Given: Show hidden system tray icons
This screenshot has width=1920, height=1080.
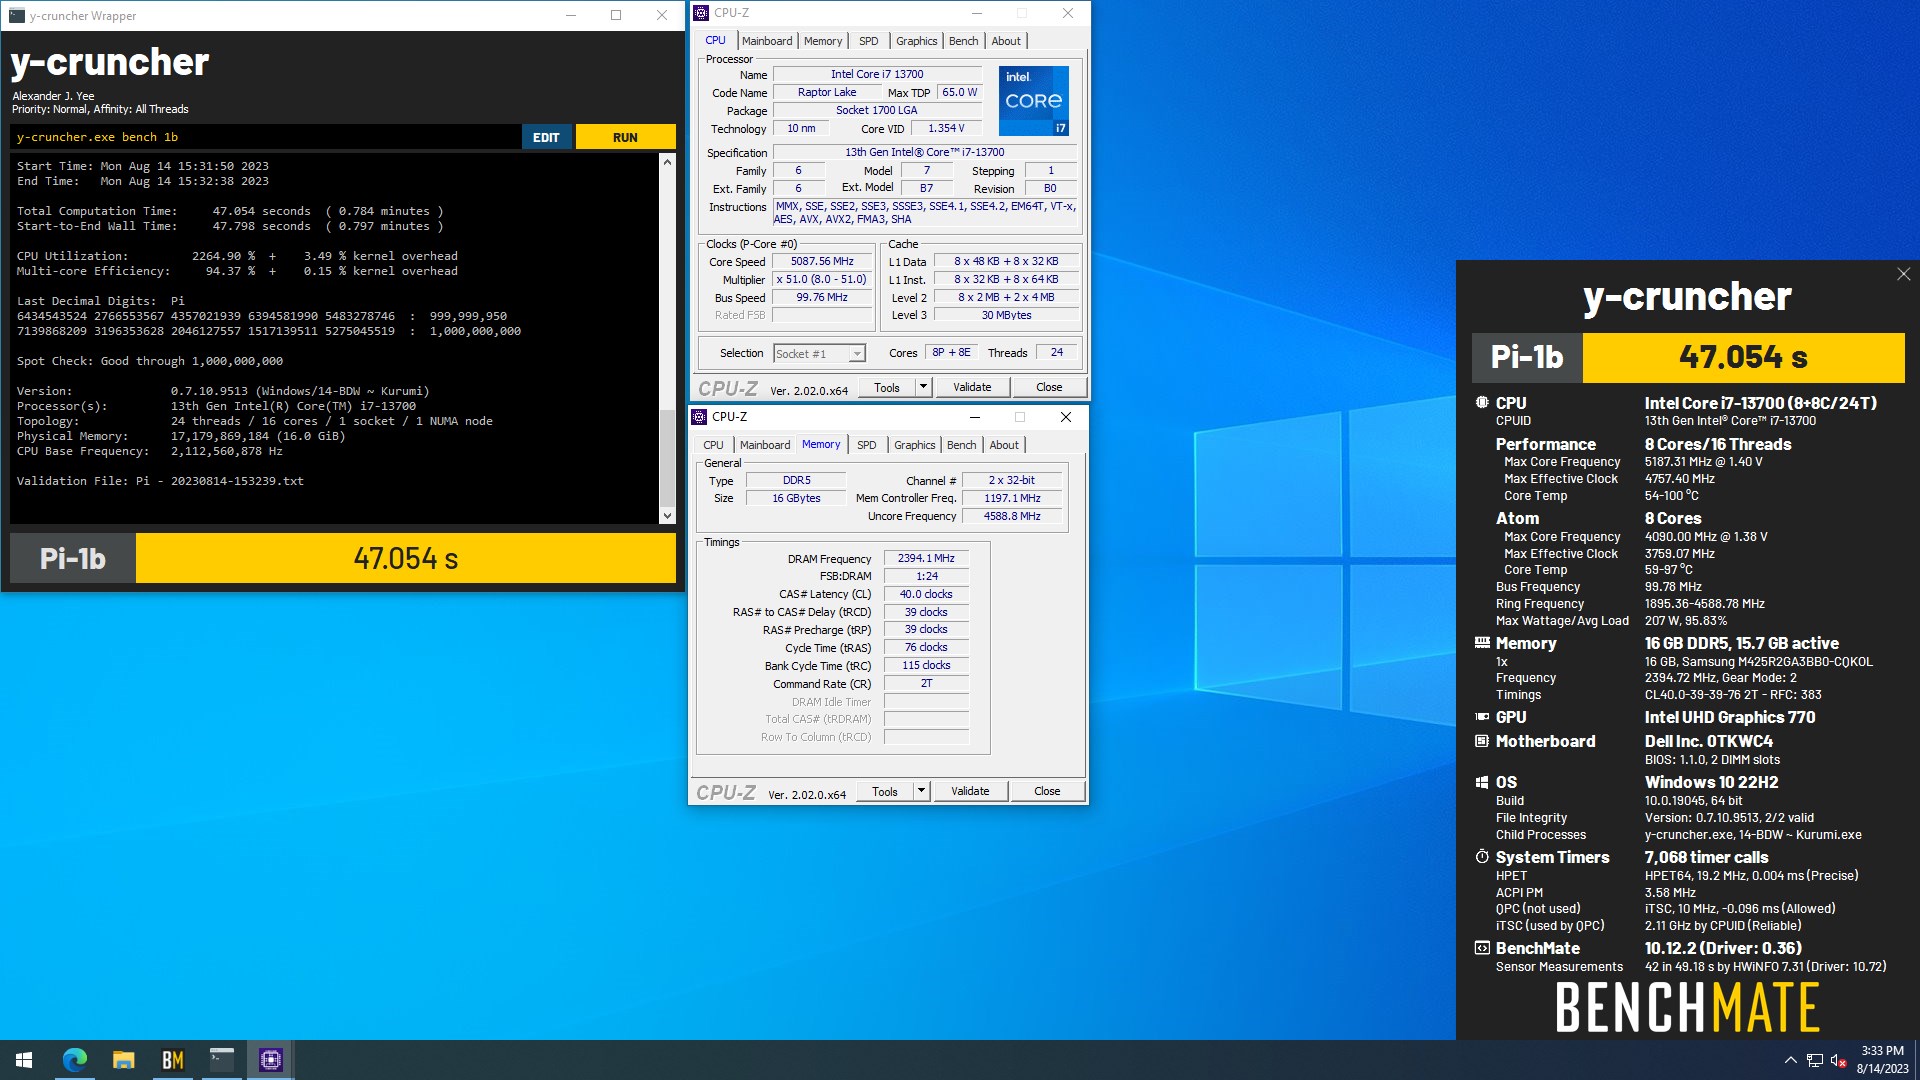Looking at the screenshot, I should click(1790, 1060).
